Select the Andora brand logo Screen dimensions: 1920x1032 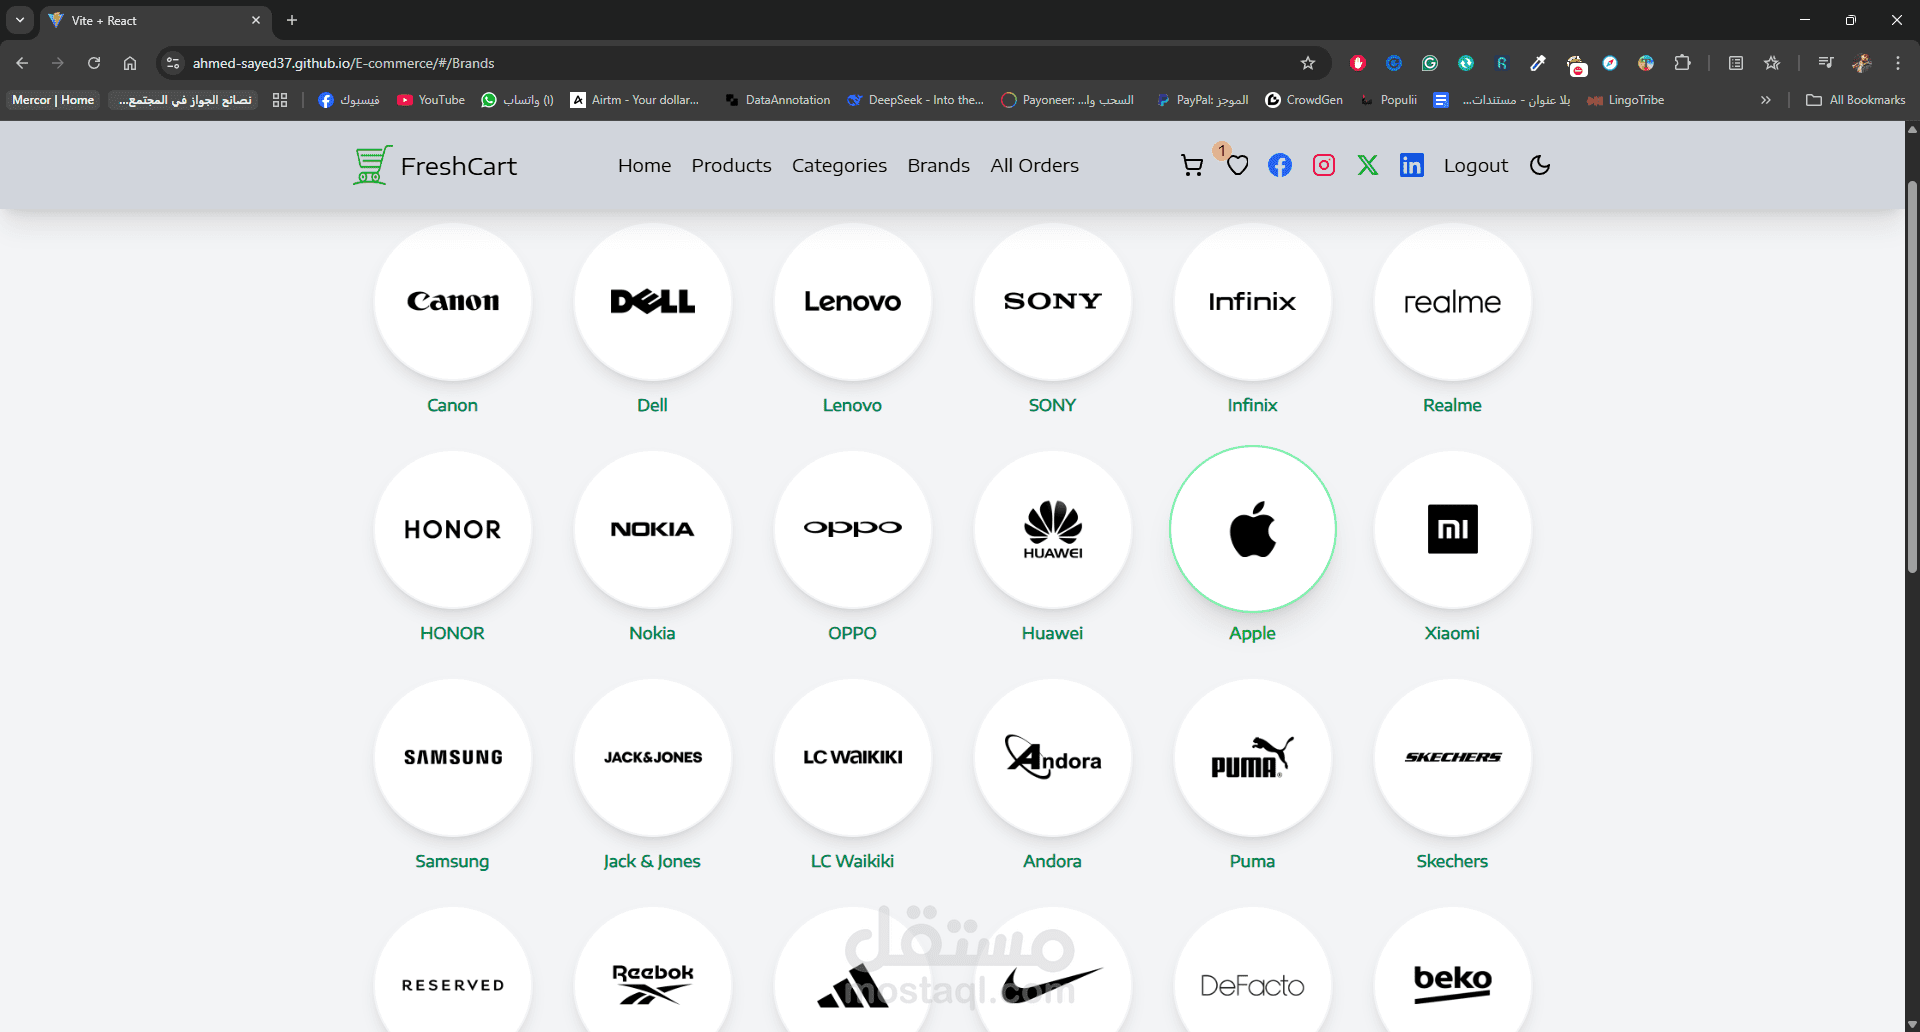pos(1052,757)
